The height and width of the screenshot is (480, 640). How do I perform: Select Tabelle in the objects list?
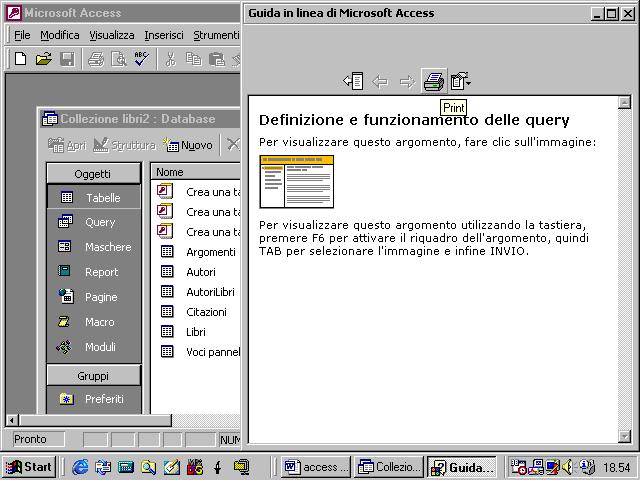point(93,198)
